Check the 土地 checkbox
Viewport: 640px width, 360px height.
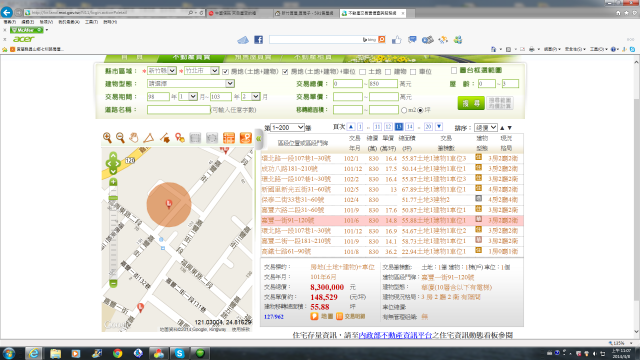coord(362,72)
